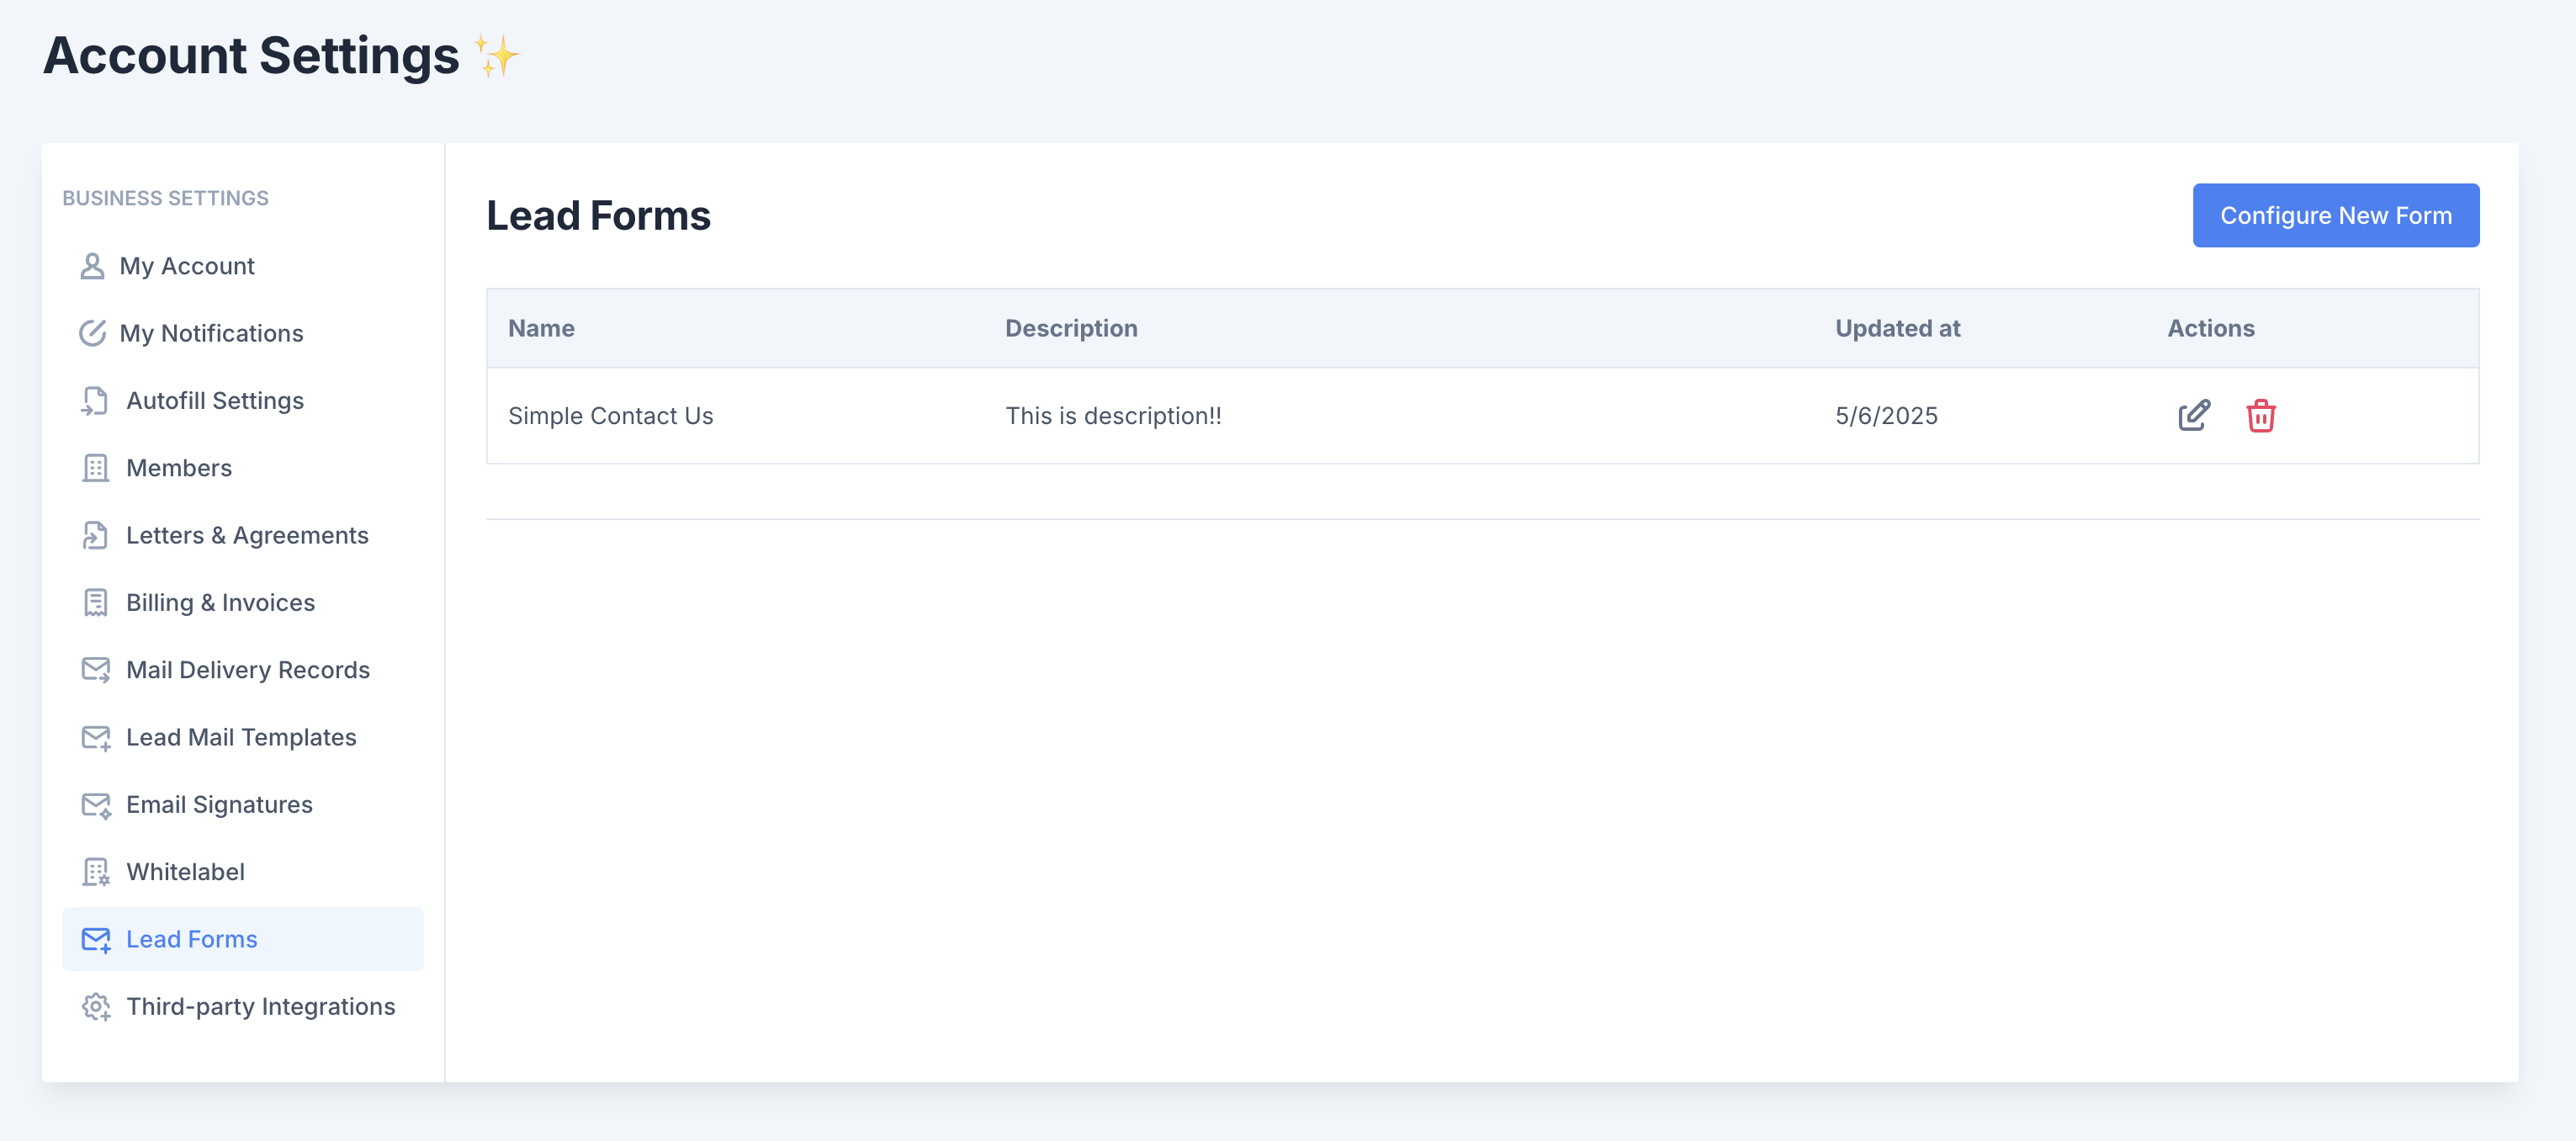Click the Name column header
Image resolution: width=2576 pixels, height=1141 pixels.
pos(541,328)
